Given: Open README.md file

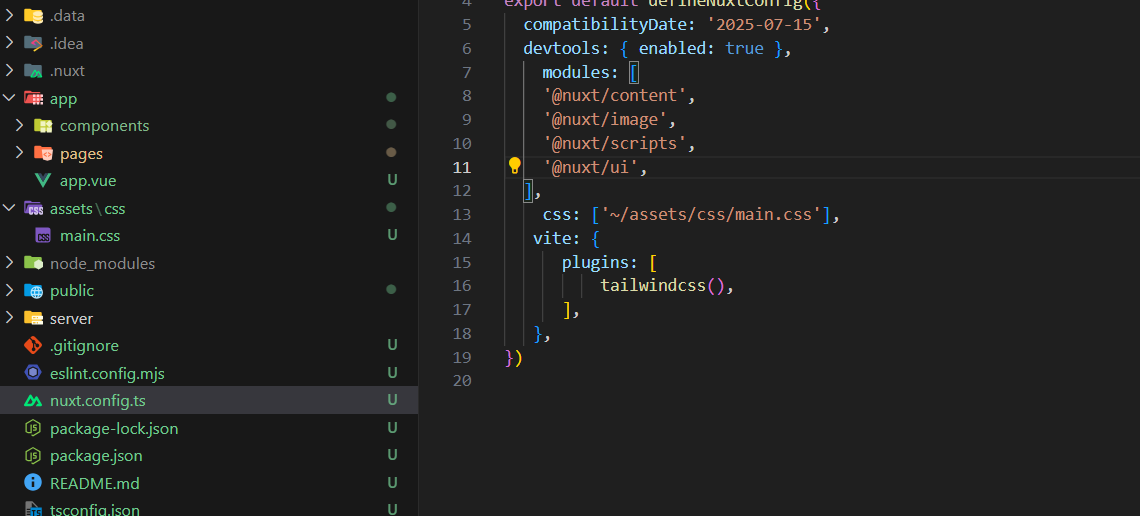Looking at the screenshot, I should click(x=95, y=483).
